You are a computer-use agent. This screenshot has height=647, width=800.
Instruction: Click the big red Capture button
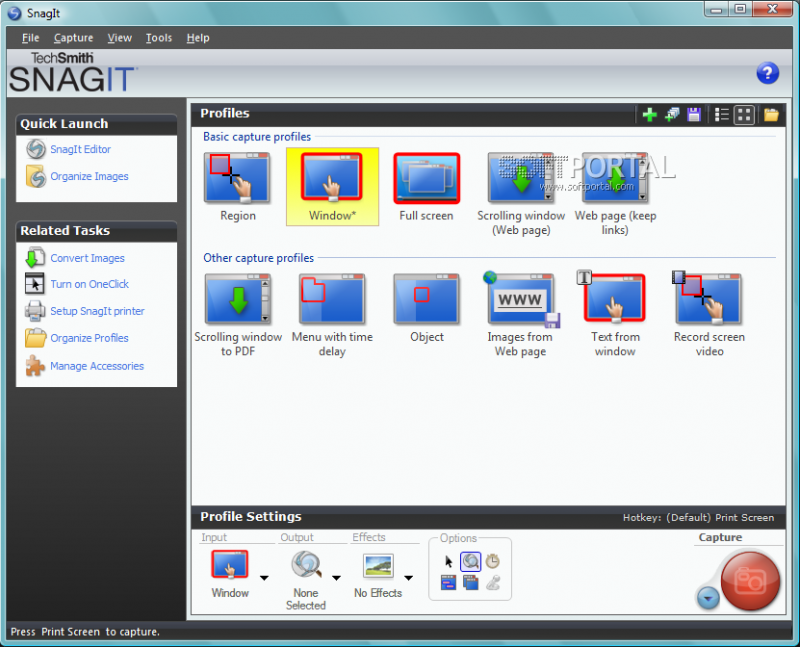(x=750, y=581)
